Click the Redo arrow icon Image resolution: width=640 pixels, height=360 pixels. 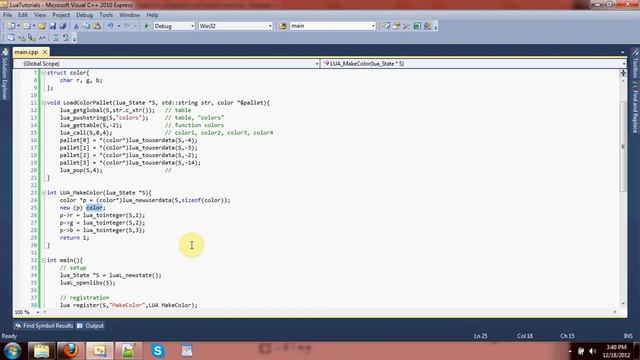[x=127, y=26]
